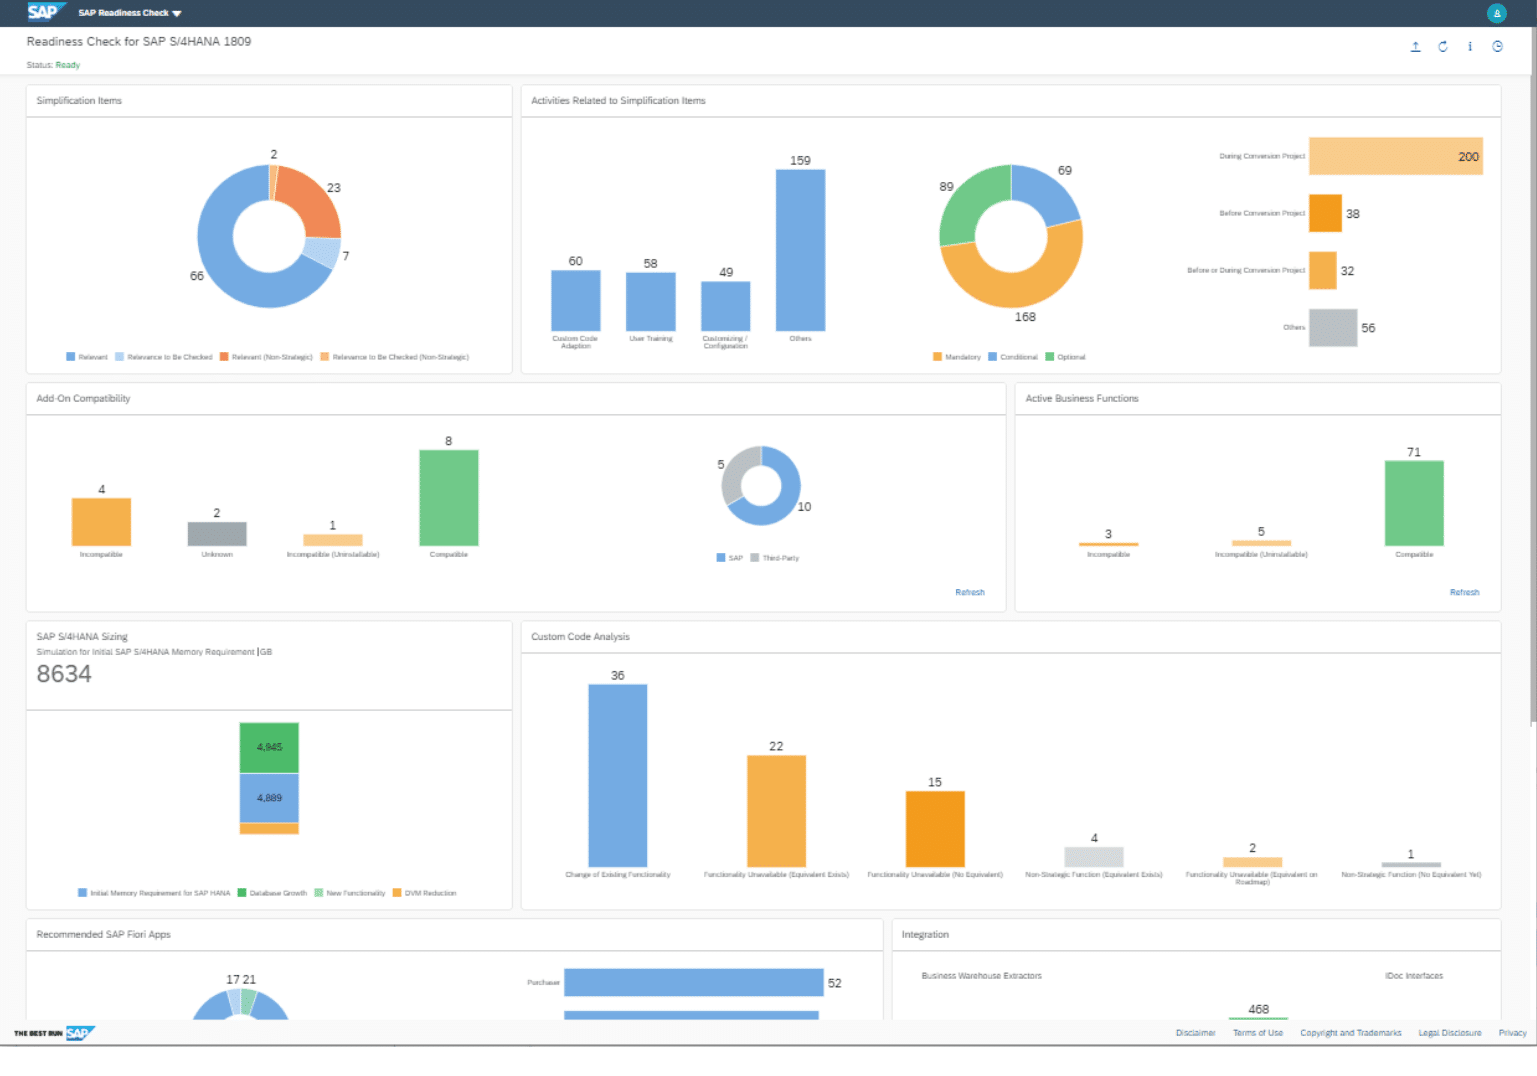Open Activities Related to Simplification Items title
The width and height of the screenshot is (1537, 1076).
(x=618, y=101)
